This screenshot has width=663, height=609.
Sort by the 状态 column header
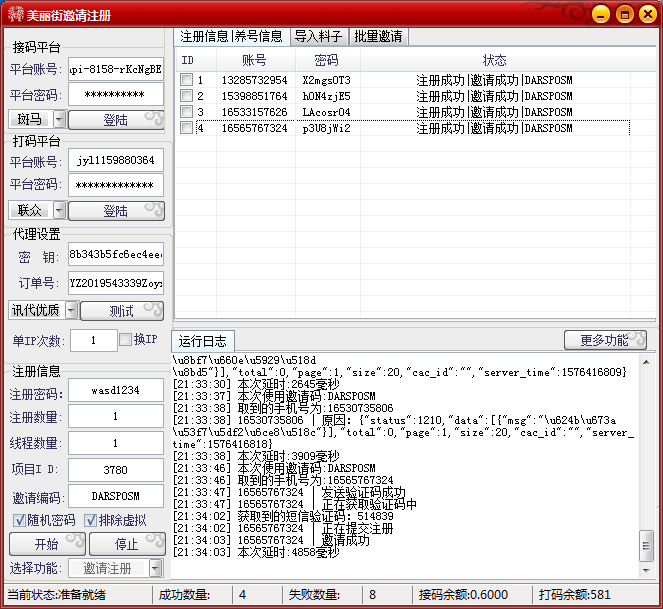495,60
